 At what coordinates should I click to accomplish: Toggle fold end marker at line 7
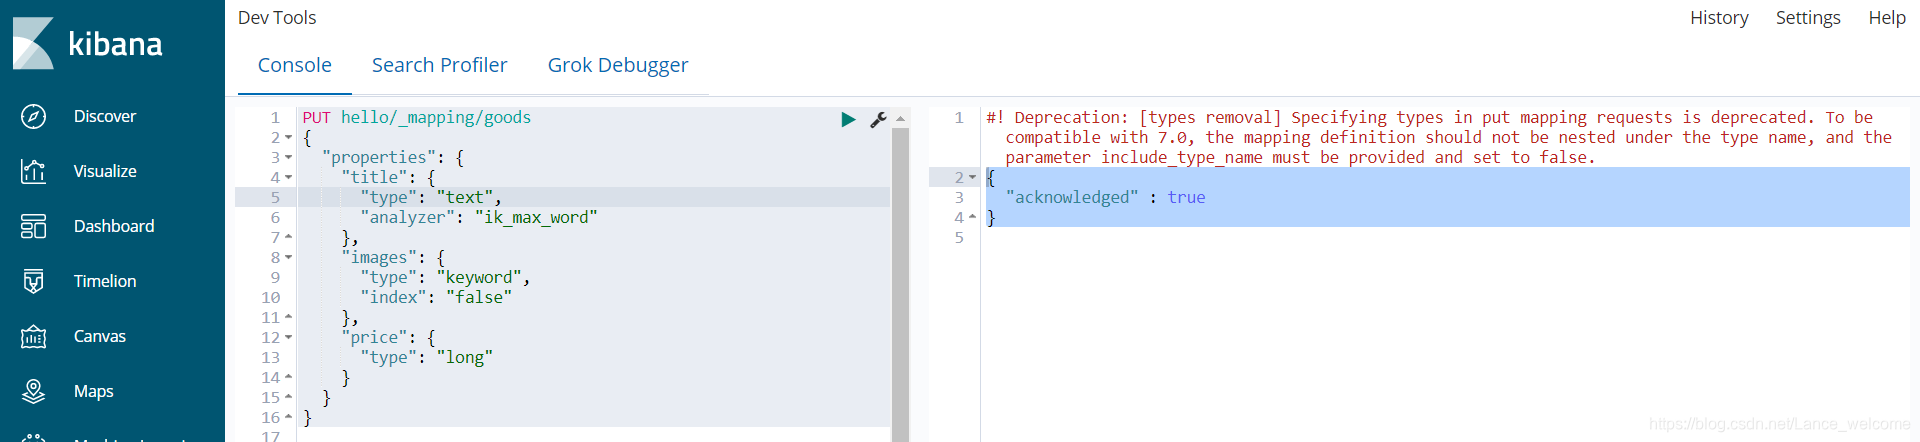pyautogui.click(x=289, y=237)
